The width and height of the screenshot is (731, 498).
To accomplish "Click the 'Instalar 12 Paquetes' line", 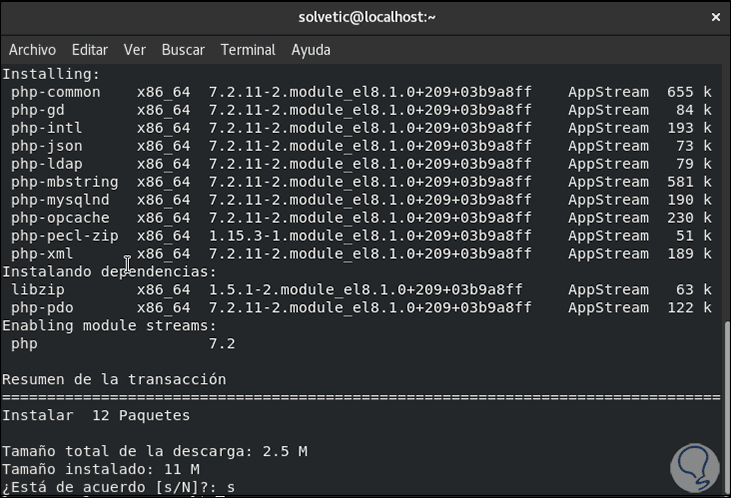I will (96, 416).
